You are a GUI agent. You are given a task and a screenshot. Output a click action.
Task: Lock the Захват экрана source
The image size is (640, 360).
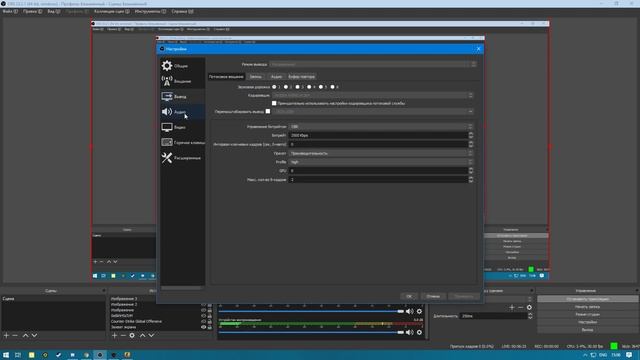[x=210, y=327]
